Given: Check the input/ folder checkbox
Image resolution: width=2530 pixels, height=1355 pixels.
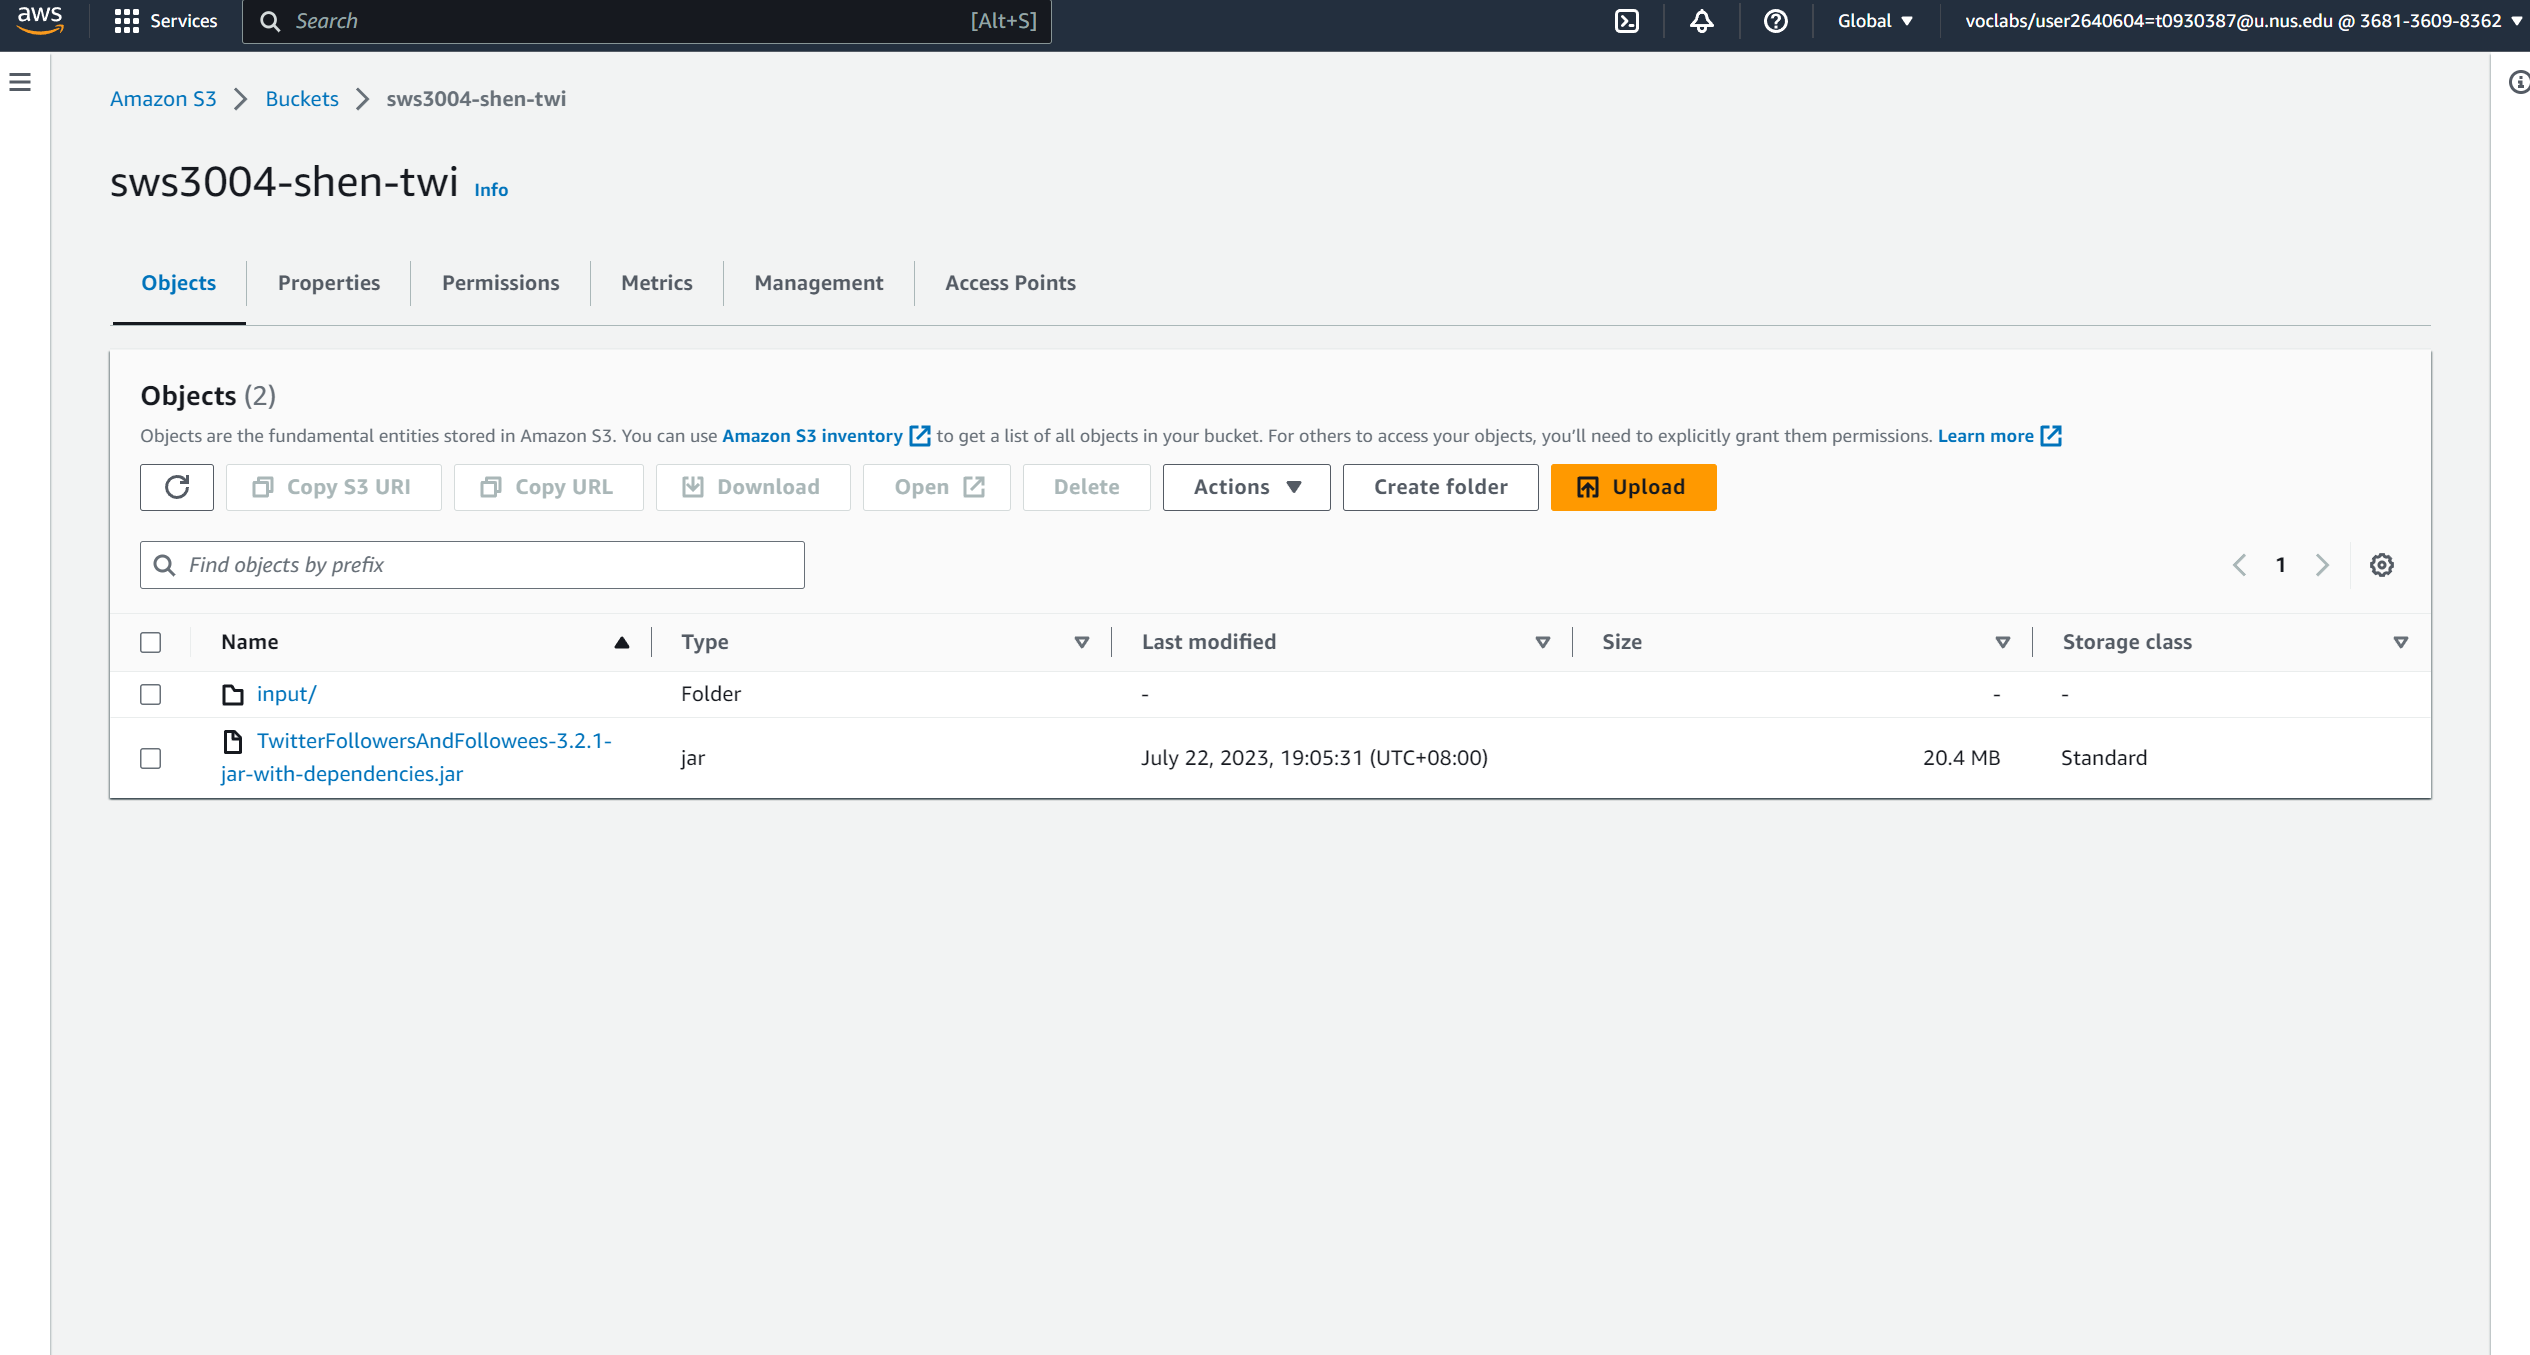Looking at the screenshot, I should [151, 694].
